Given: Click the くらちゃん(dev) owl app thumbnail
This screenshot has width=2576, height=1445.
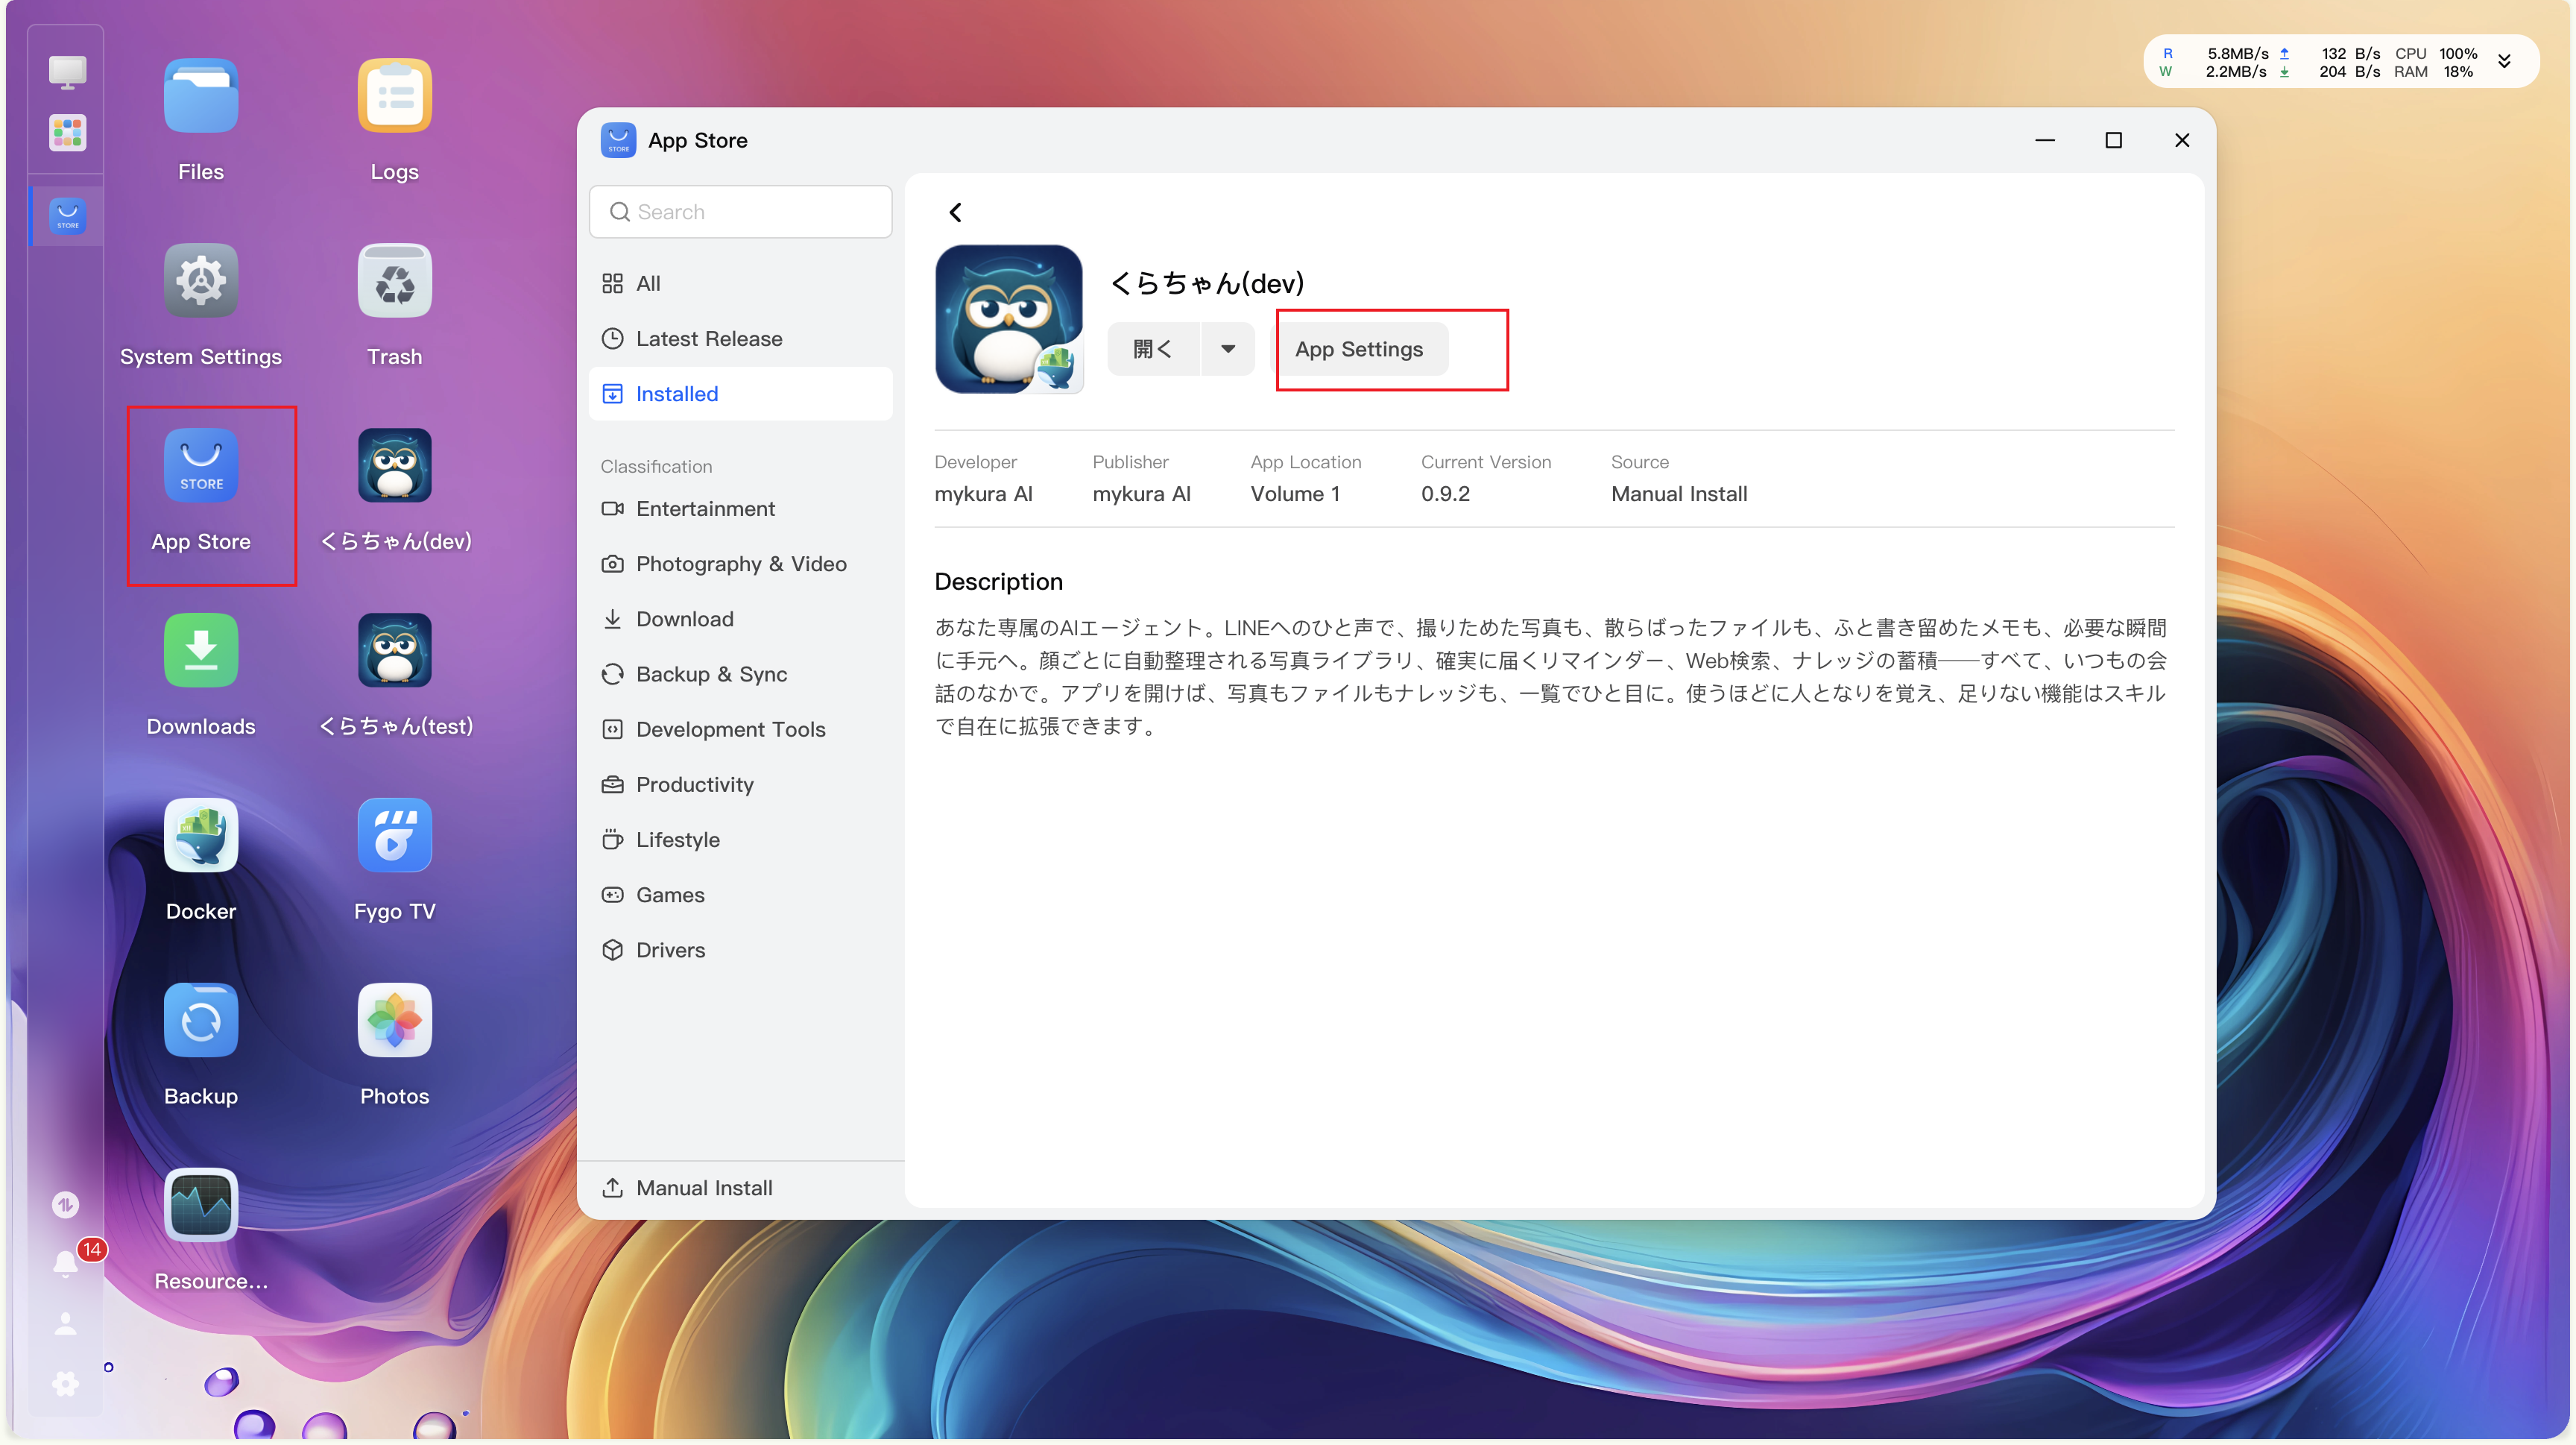Looking at the screenshot, I should [1009, 319].
